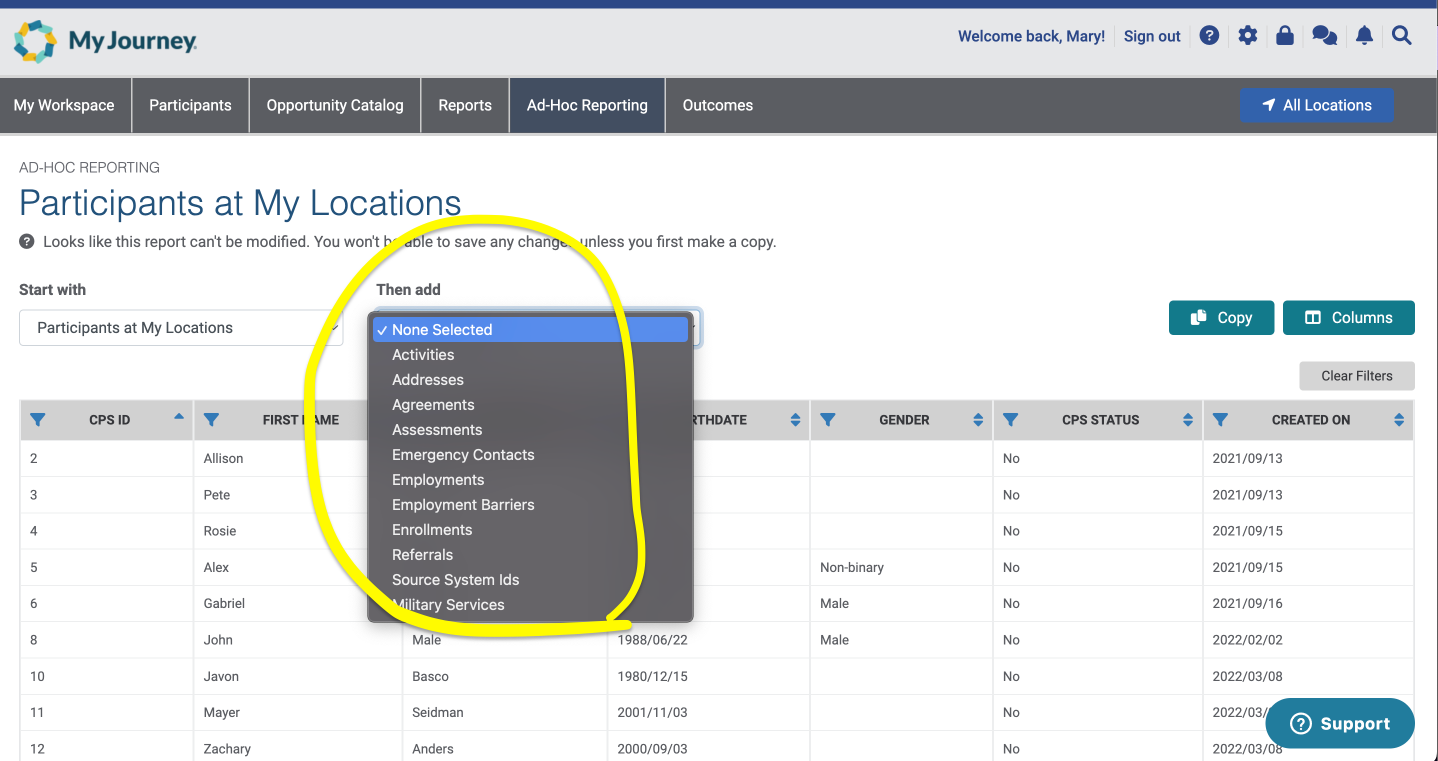The image size is (1438, 761).
Task: Click the search magnifier icon
Action: pos(1402,36)
